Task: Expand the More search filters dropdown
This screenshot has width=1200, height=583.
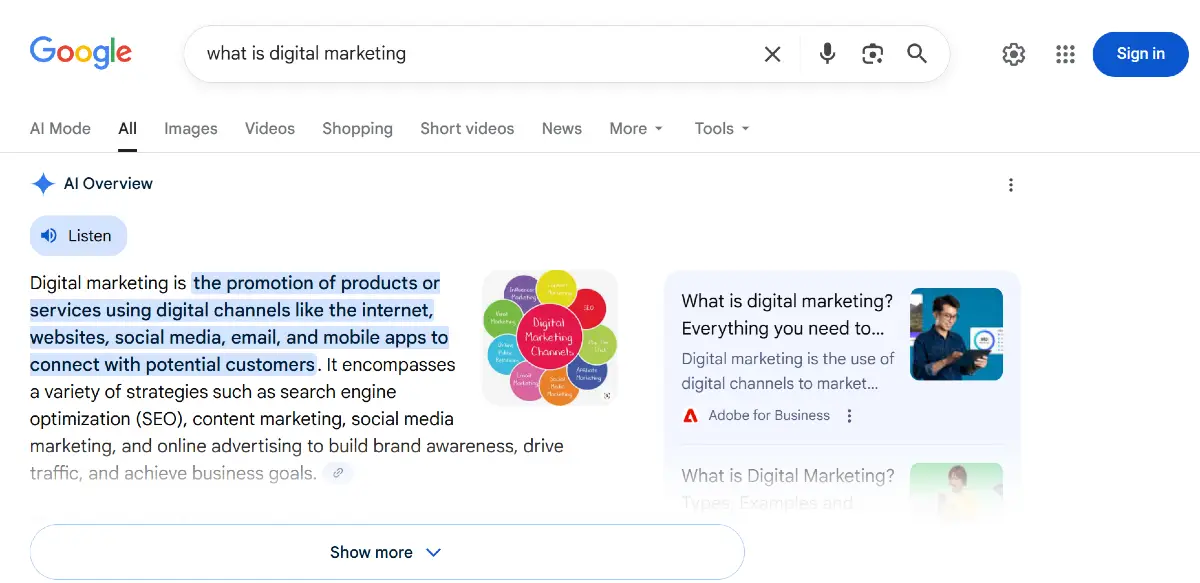Action: coord(636,128)
